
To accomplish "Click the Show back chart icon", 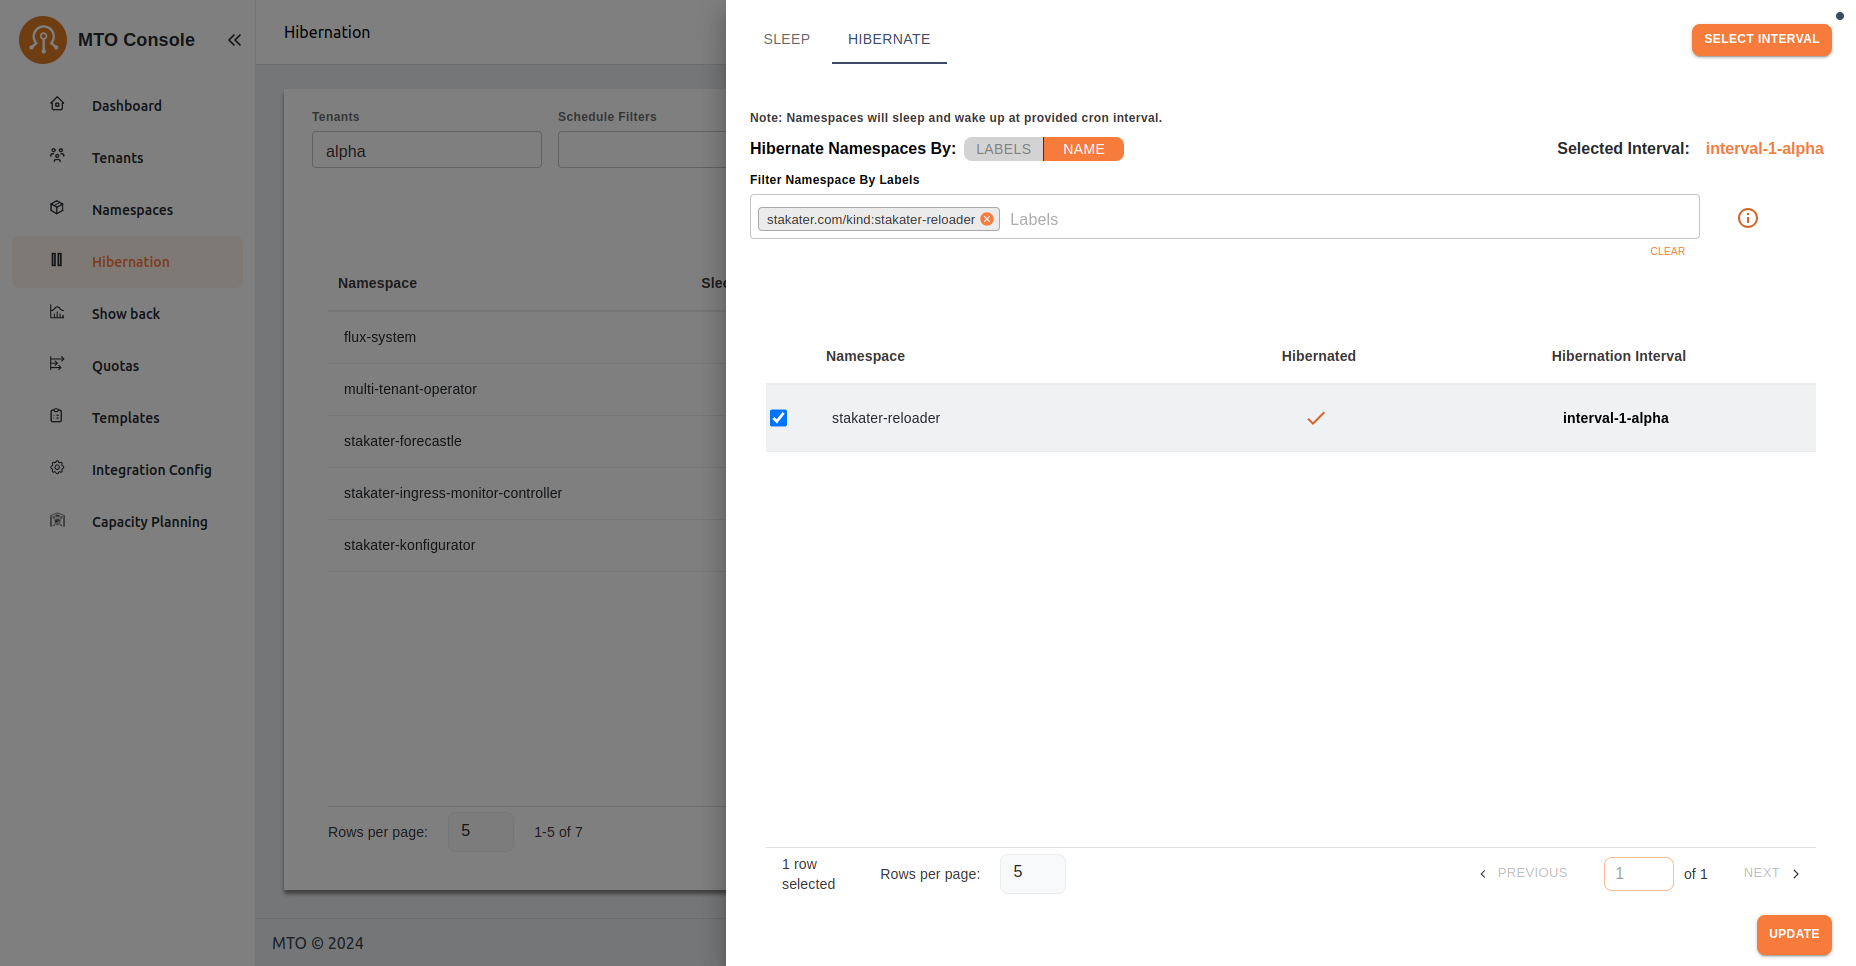I will [57, 312].
